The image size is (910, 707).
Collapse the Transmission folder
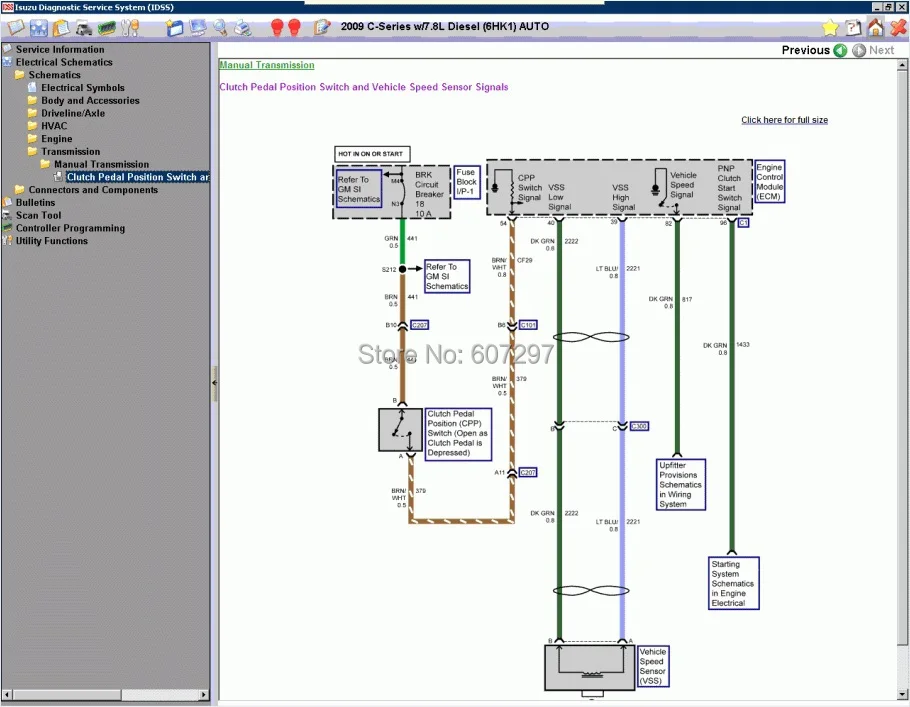[70, 152]
